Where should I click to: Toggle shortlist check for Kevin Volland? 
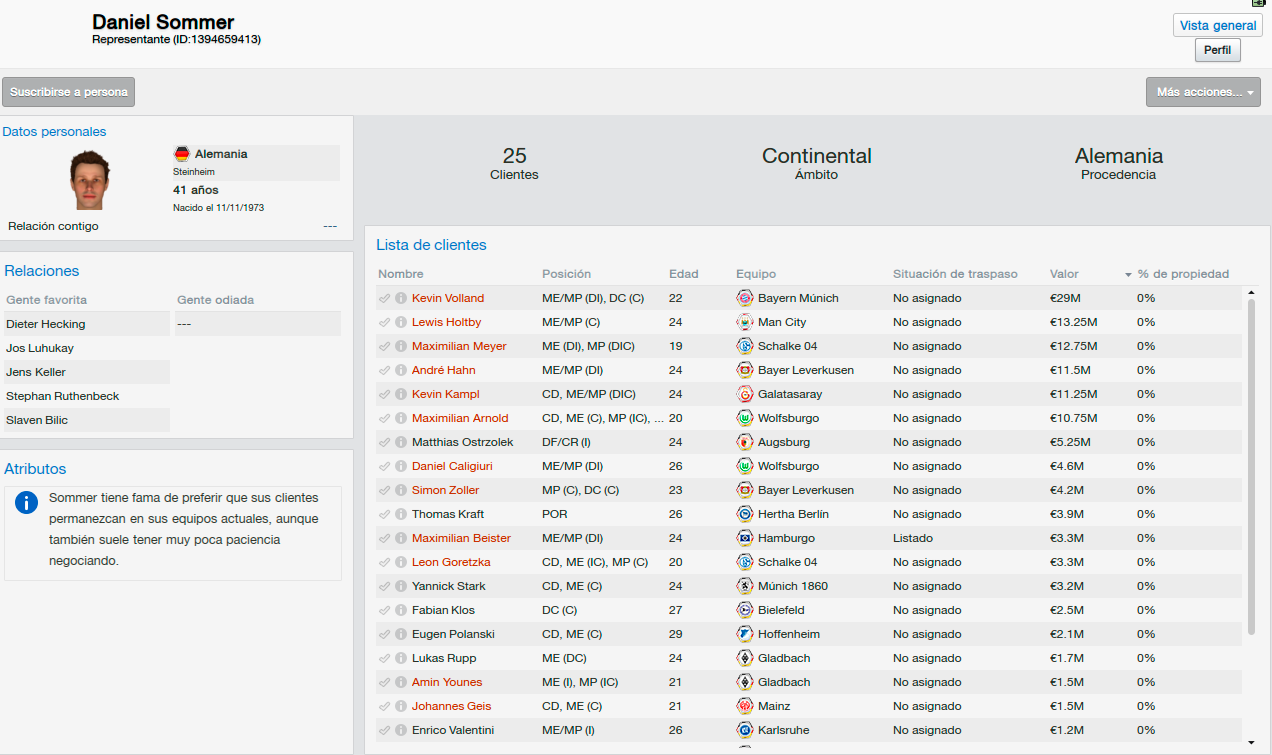(385, 298)
